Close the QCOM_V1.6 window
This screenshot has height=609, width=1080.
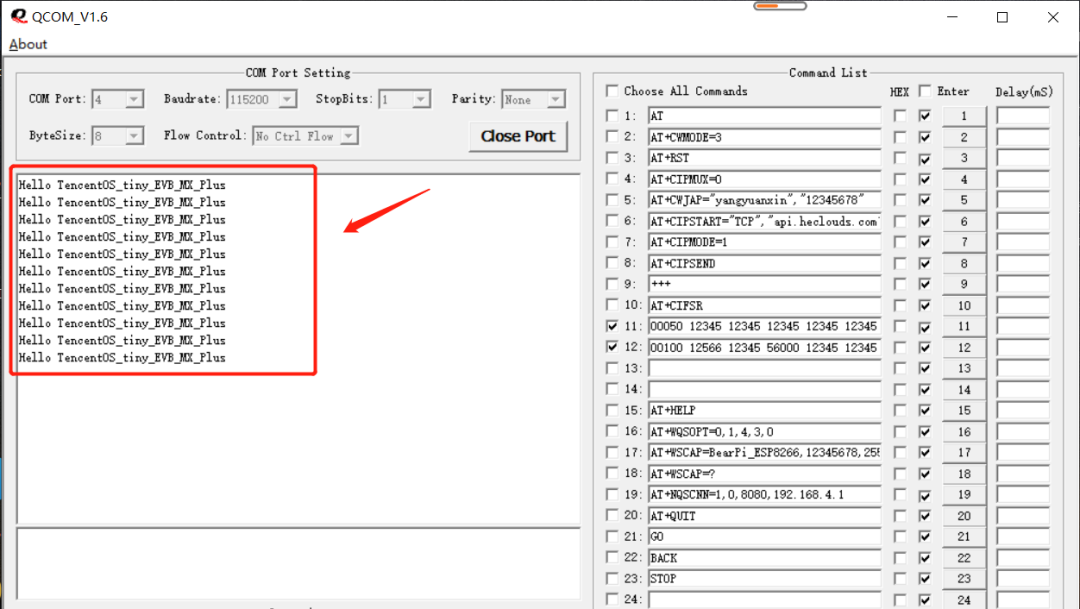(x=1053, y=17)
